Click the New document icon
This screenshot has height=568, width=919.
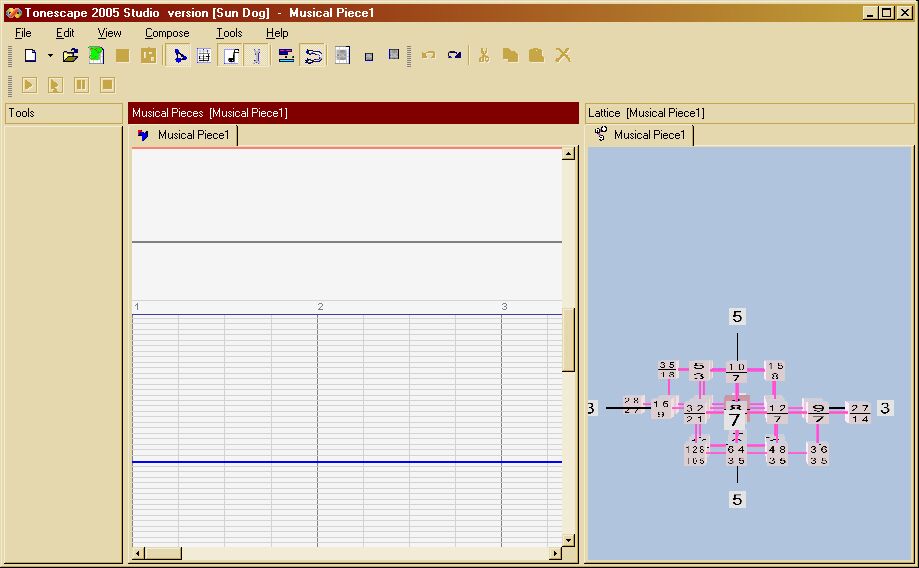tap(30, 56)
